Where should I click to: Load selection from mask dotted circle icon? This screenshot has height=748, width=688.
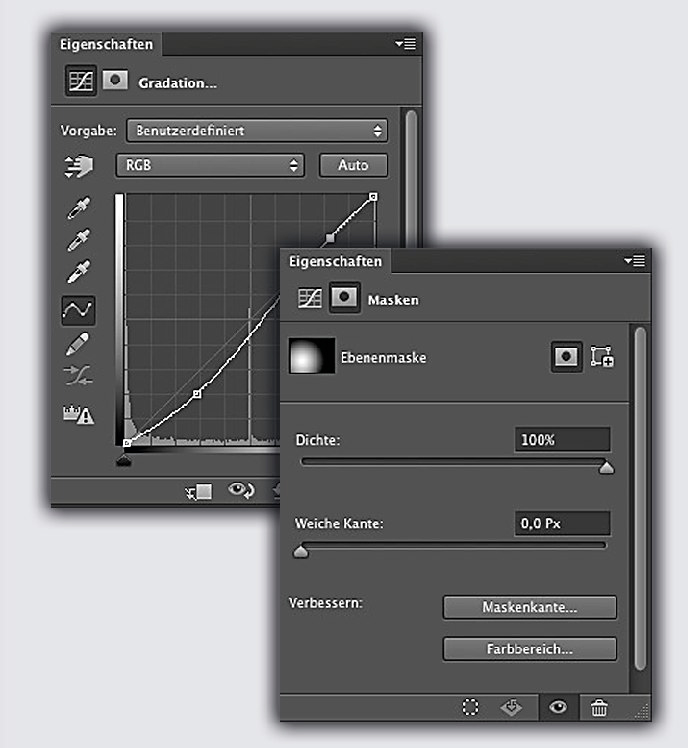[470, 707]
